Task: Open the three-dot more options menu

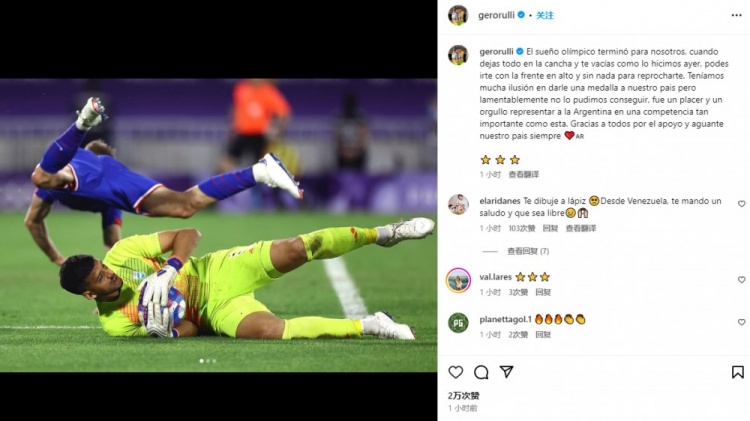Action: pyautogui.click(x=737, y=15)
